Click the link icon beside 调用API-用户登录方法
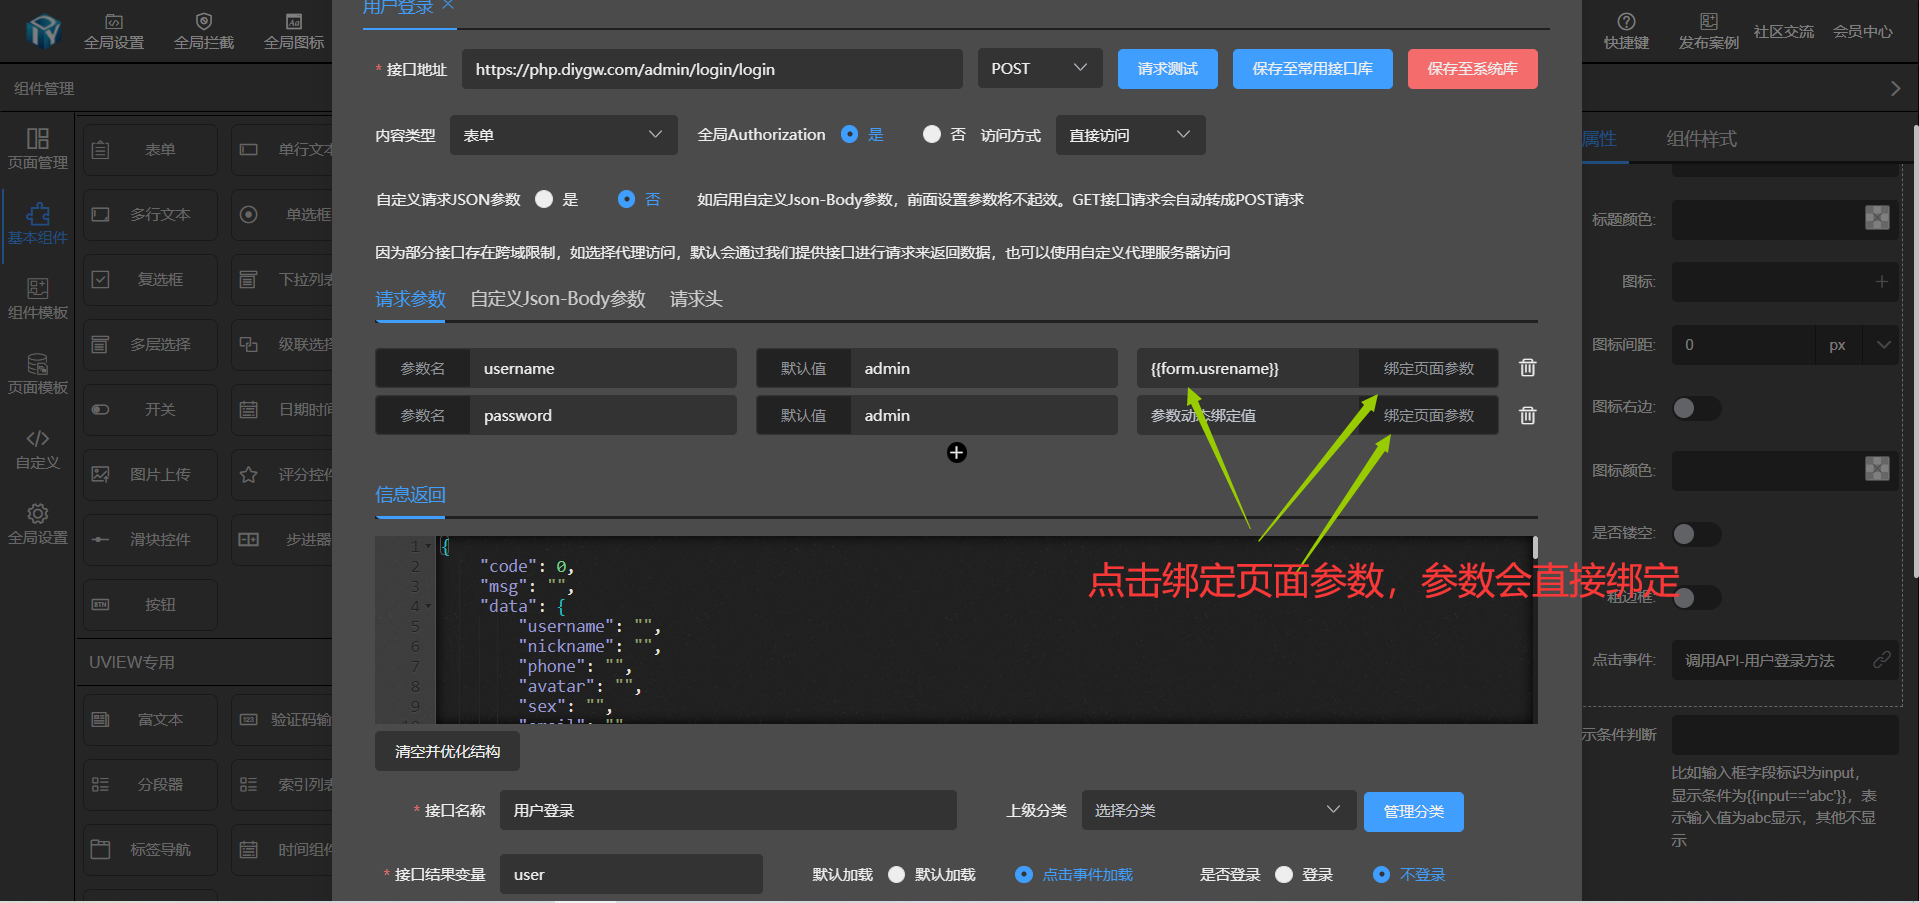This screenshot has height=903, width=1919. pos(1881,660)
